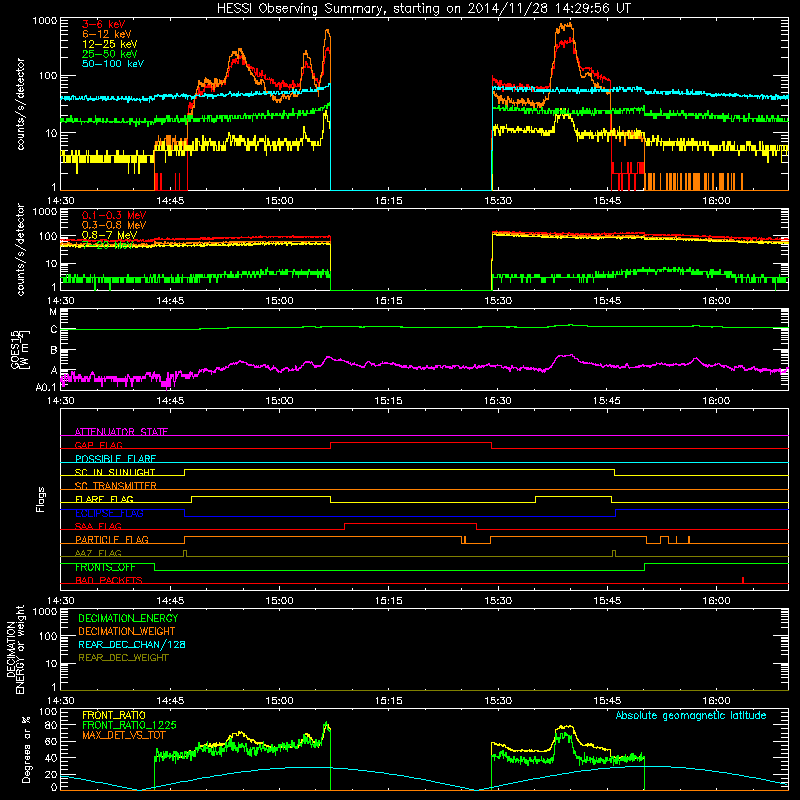Pick the 0.8-7 MeV legend label
This screenshot has height=800, width=800.
109,235
